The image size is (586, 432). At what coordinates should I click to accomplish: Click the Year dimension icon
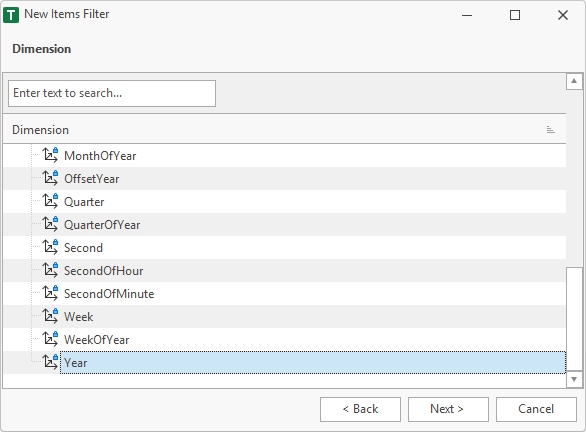click(50, 362)
